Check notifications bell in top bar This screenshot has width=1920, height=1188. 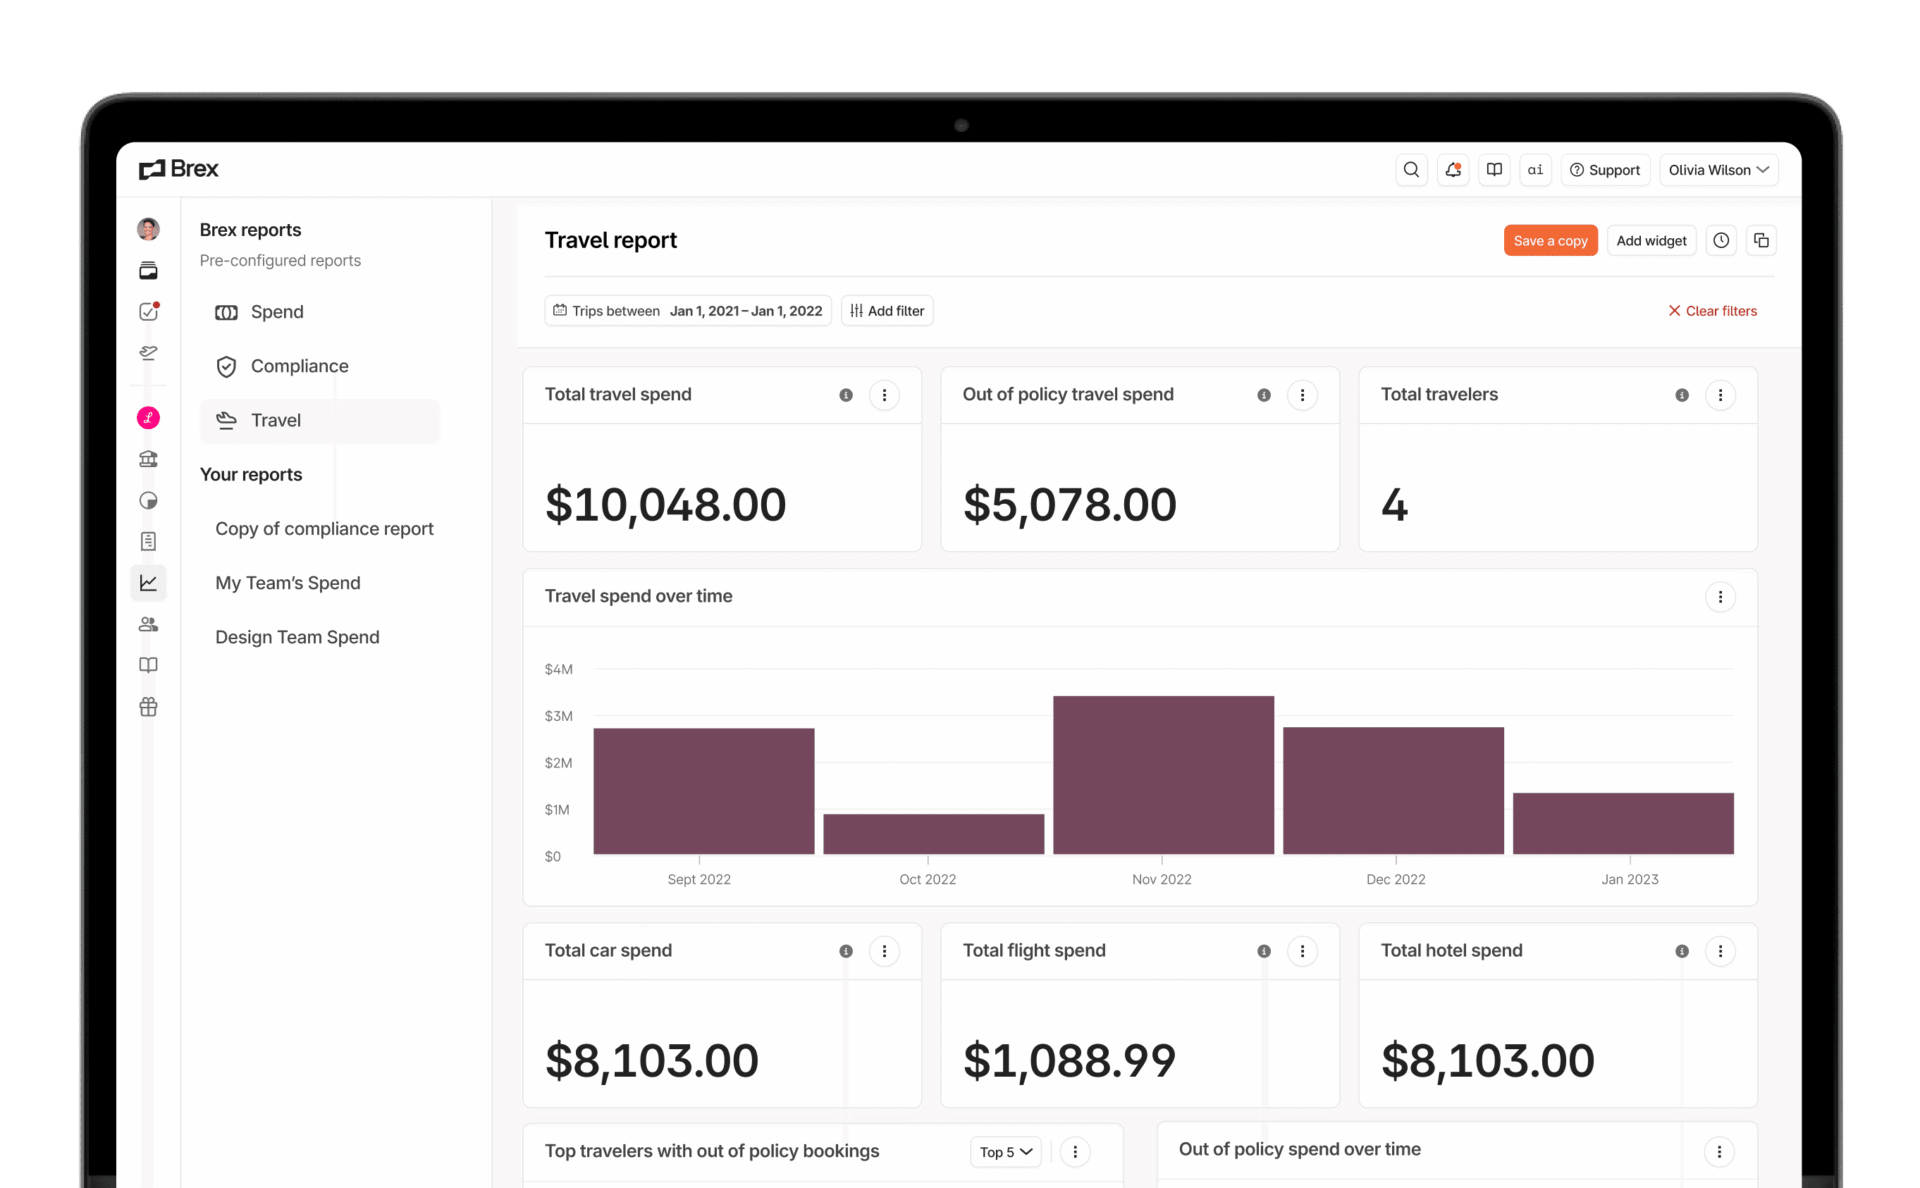(1453, 170)
